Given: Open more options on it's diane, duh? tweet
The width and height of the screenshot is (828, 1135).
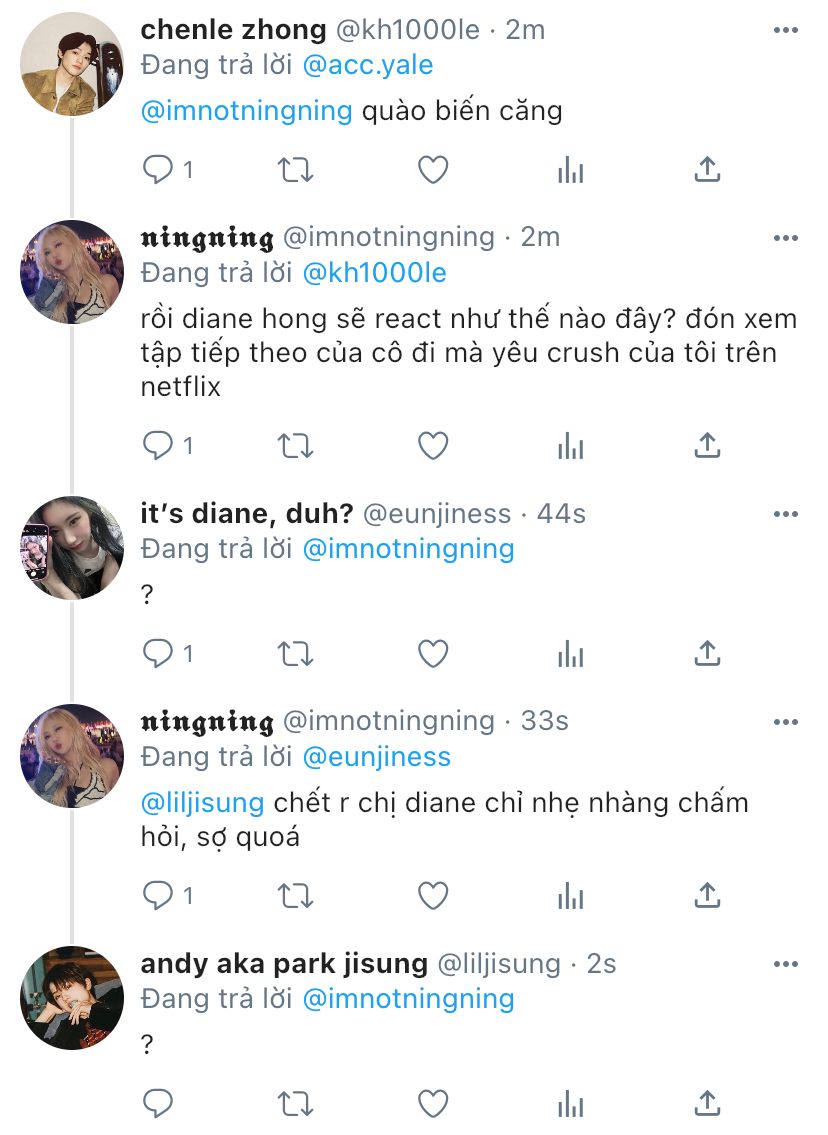Looking at the screenshot, I should [786, 514].
